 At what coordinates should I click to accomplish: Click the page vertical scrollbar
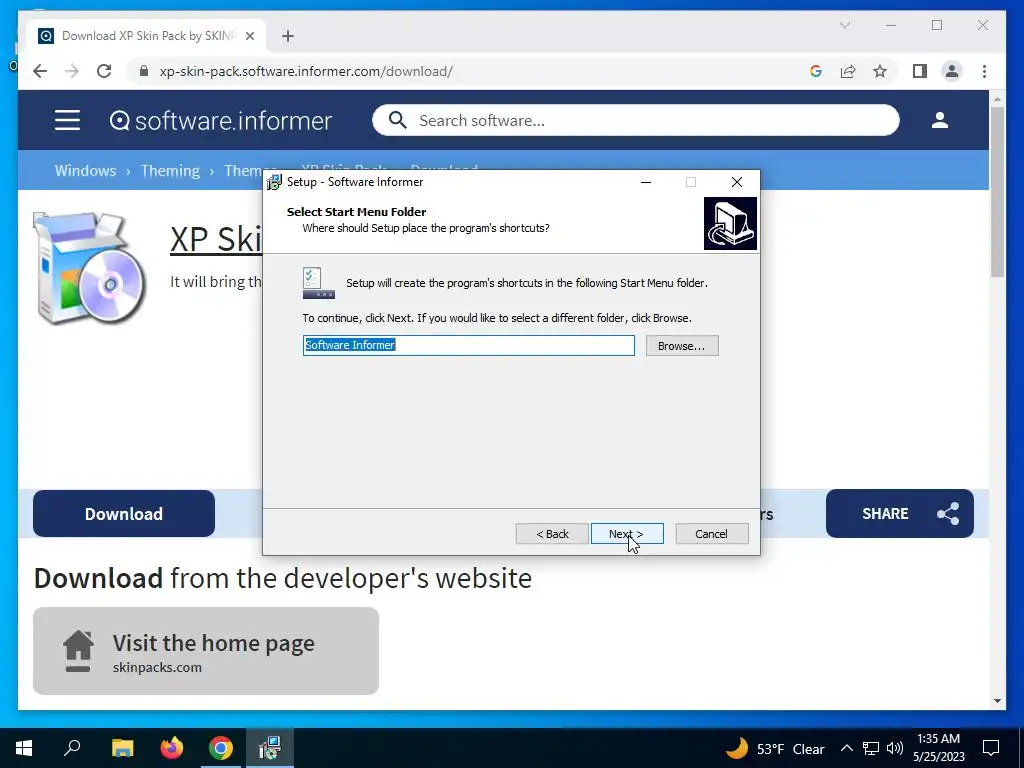click(x=997, y=193)
